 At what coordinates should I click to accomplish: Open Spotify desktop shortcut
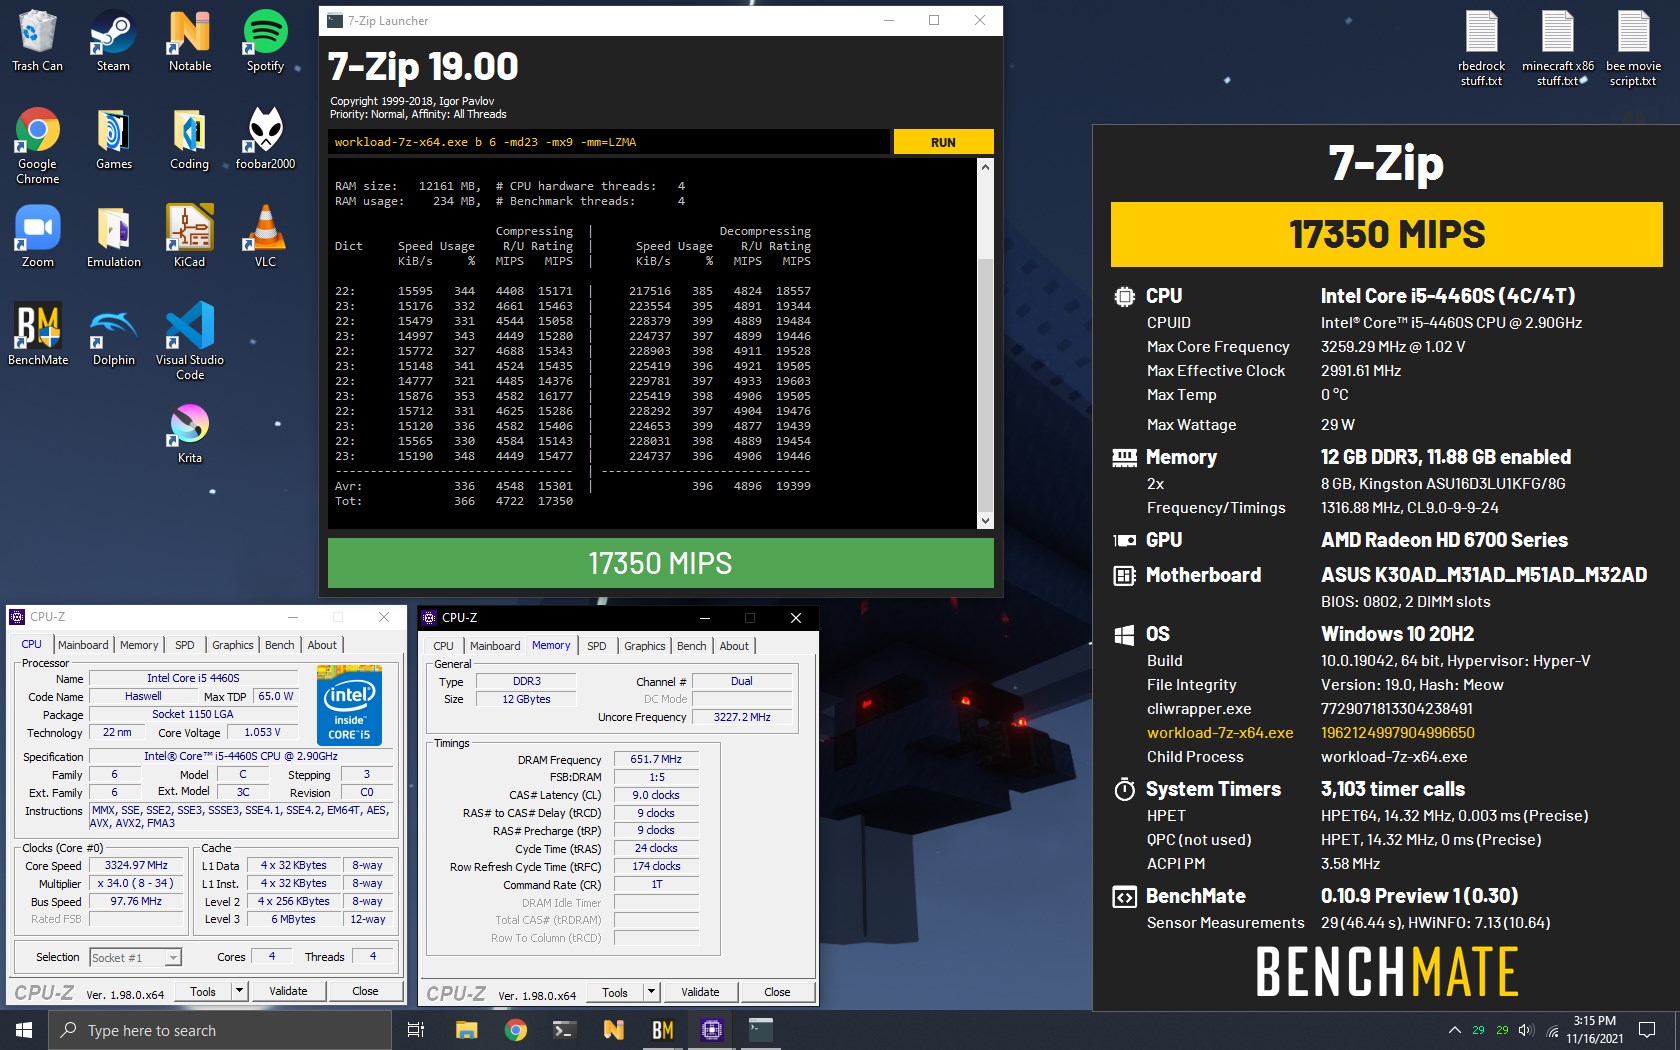[265, 40]
